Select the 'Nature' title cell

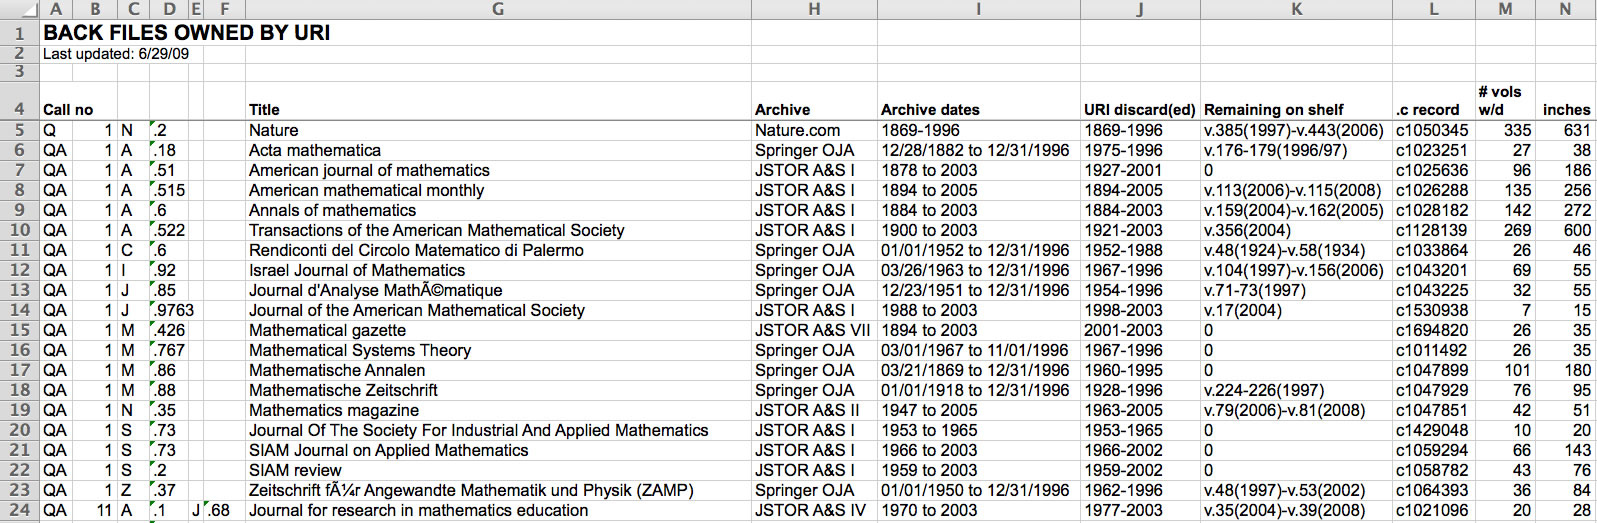point(274,130)
